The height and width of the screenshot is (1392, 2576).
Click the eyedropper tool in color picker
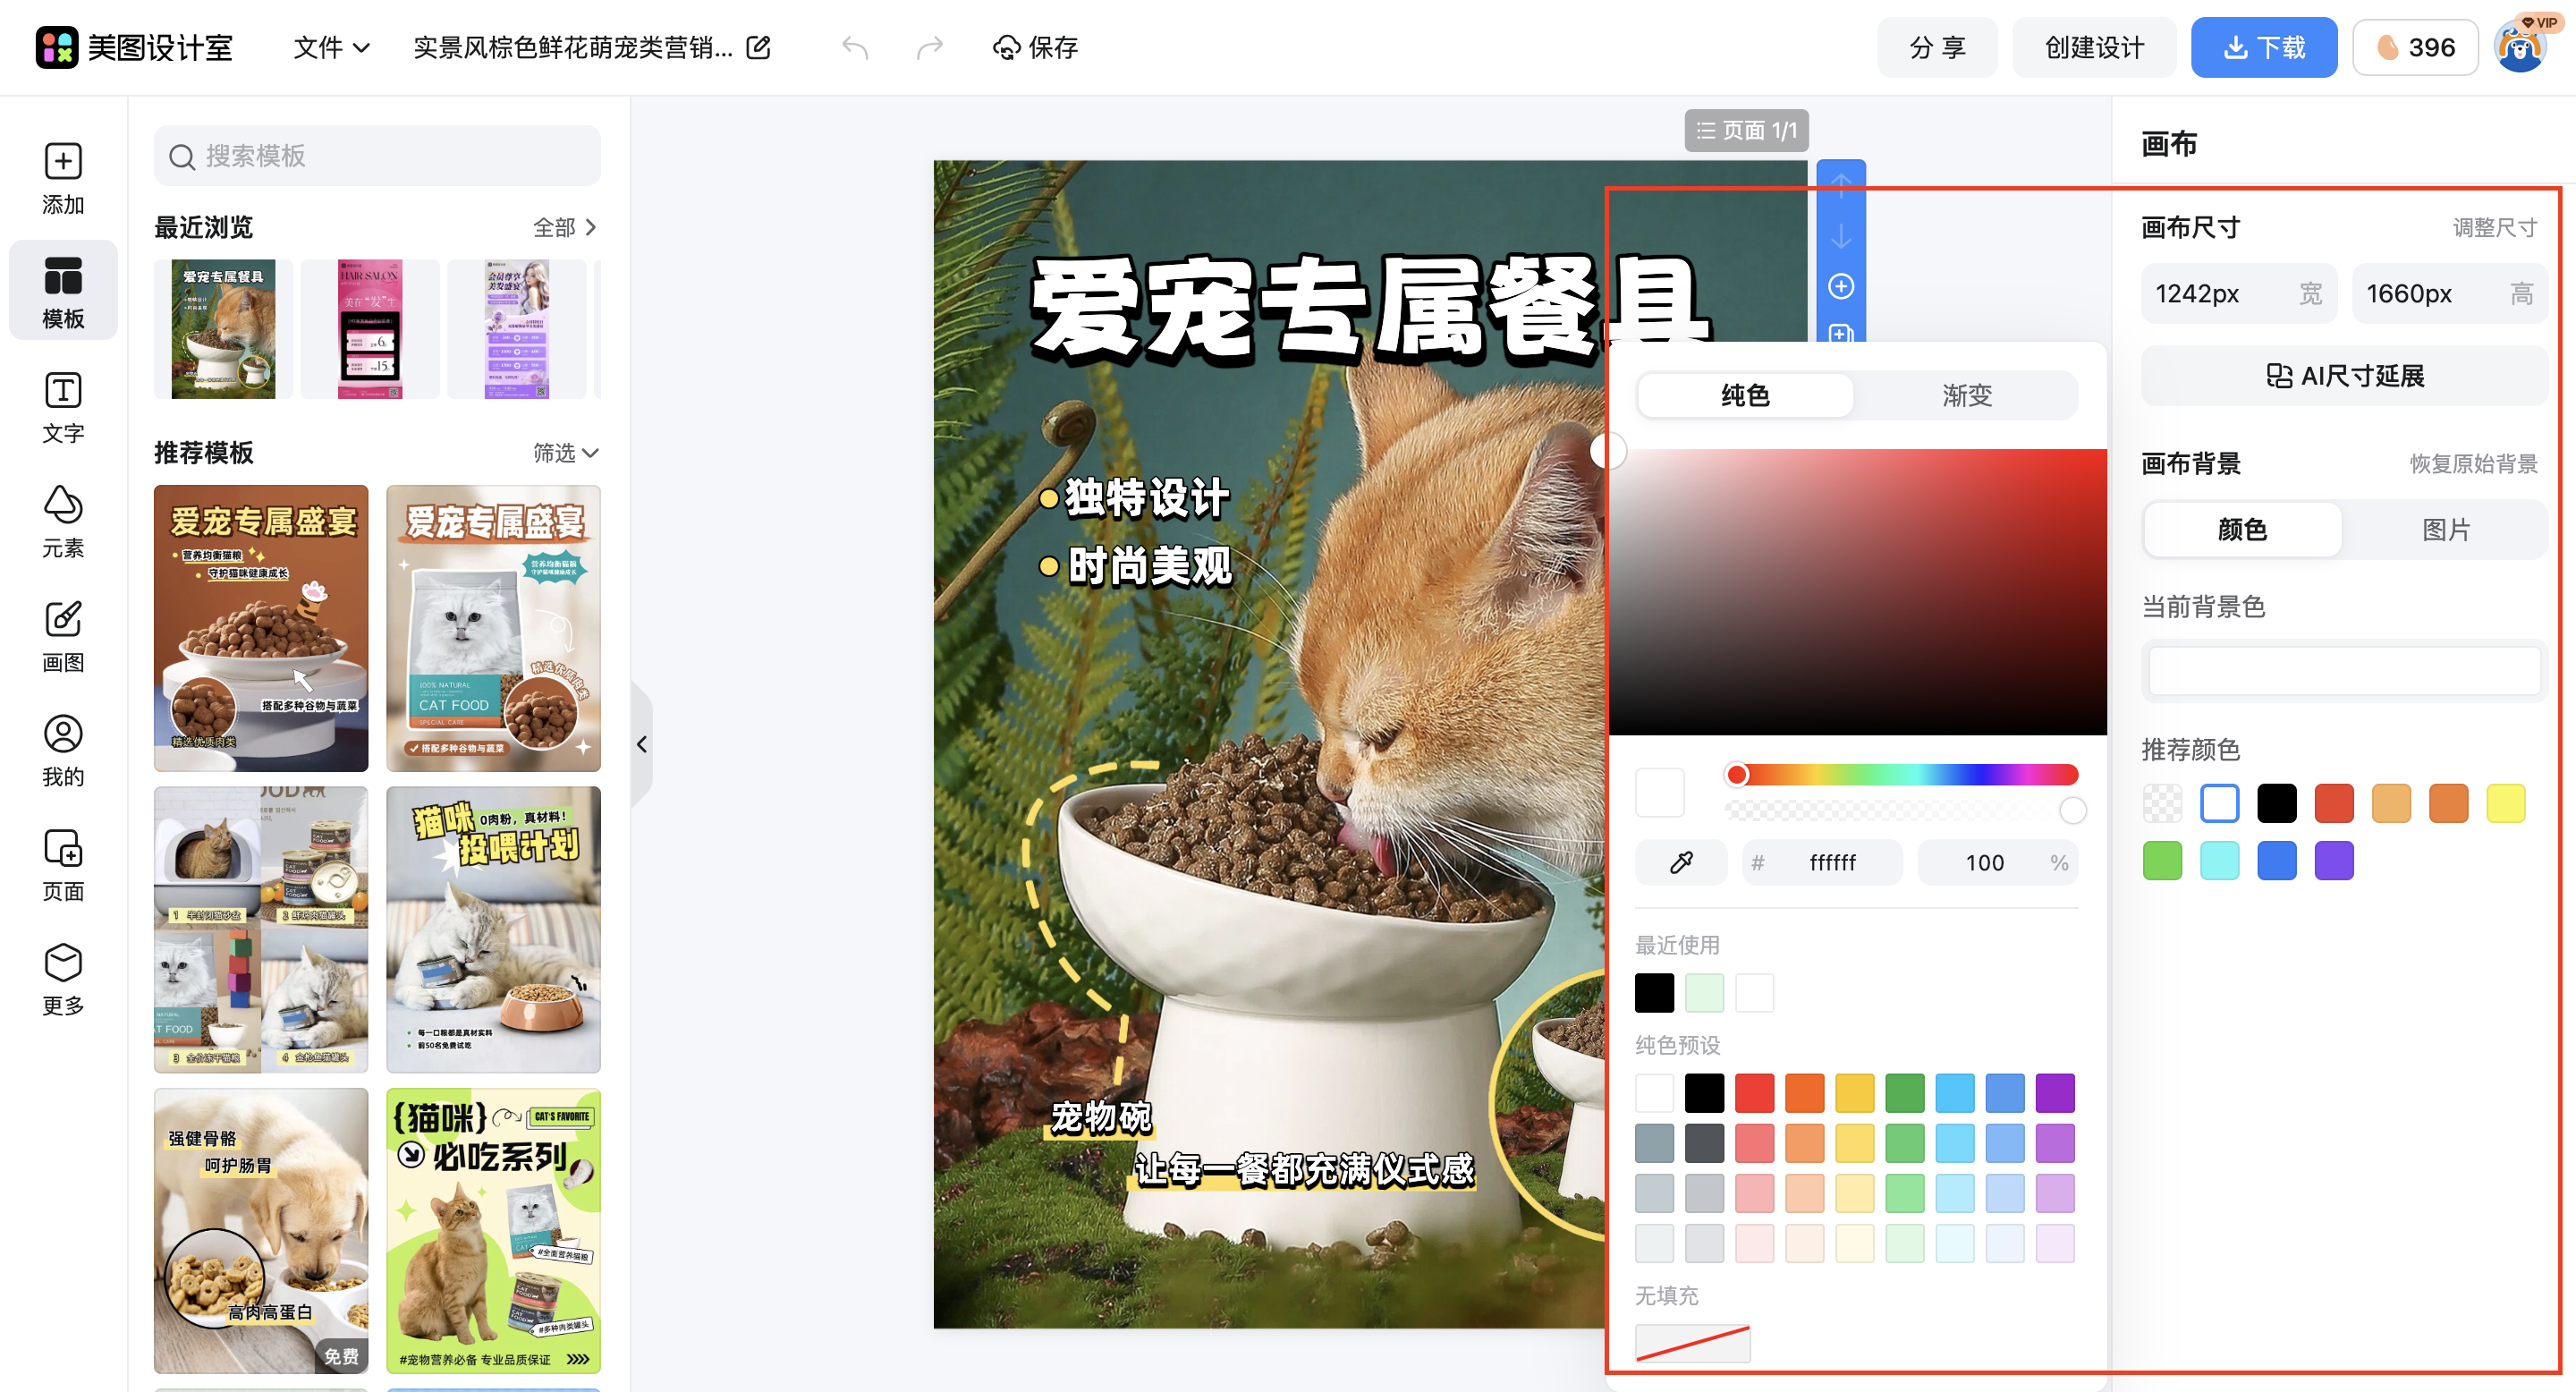coord(1681,862)
